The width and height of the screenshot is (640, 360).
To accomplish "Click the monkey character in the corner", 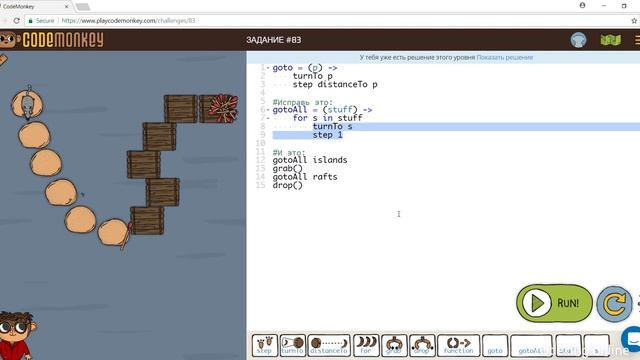I will coord(16,336).
